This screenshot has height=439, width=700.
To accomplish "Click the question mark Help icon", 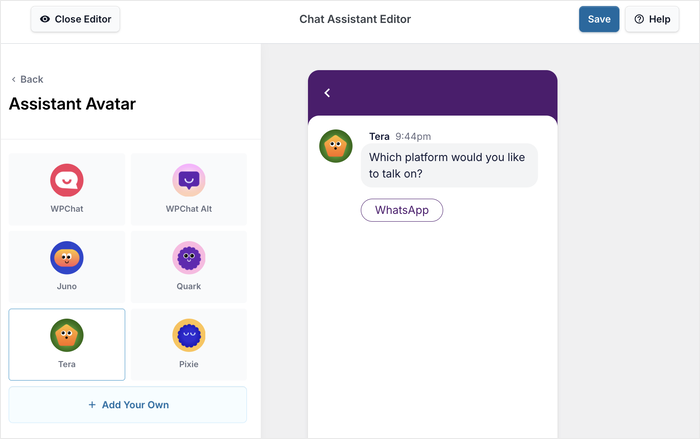I will coord(639,19).
